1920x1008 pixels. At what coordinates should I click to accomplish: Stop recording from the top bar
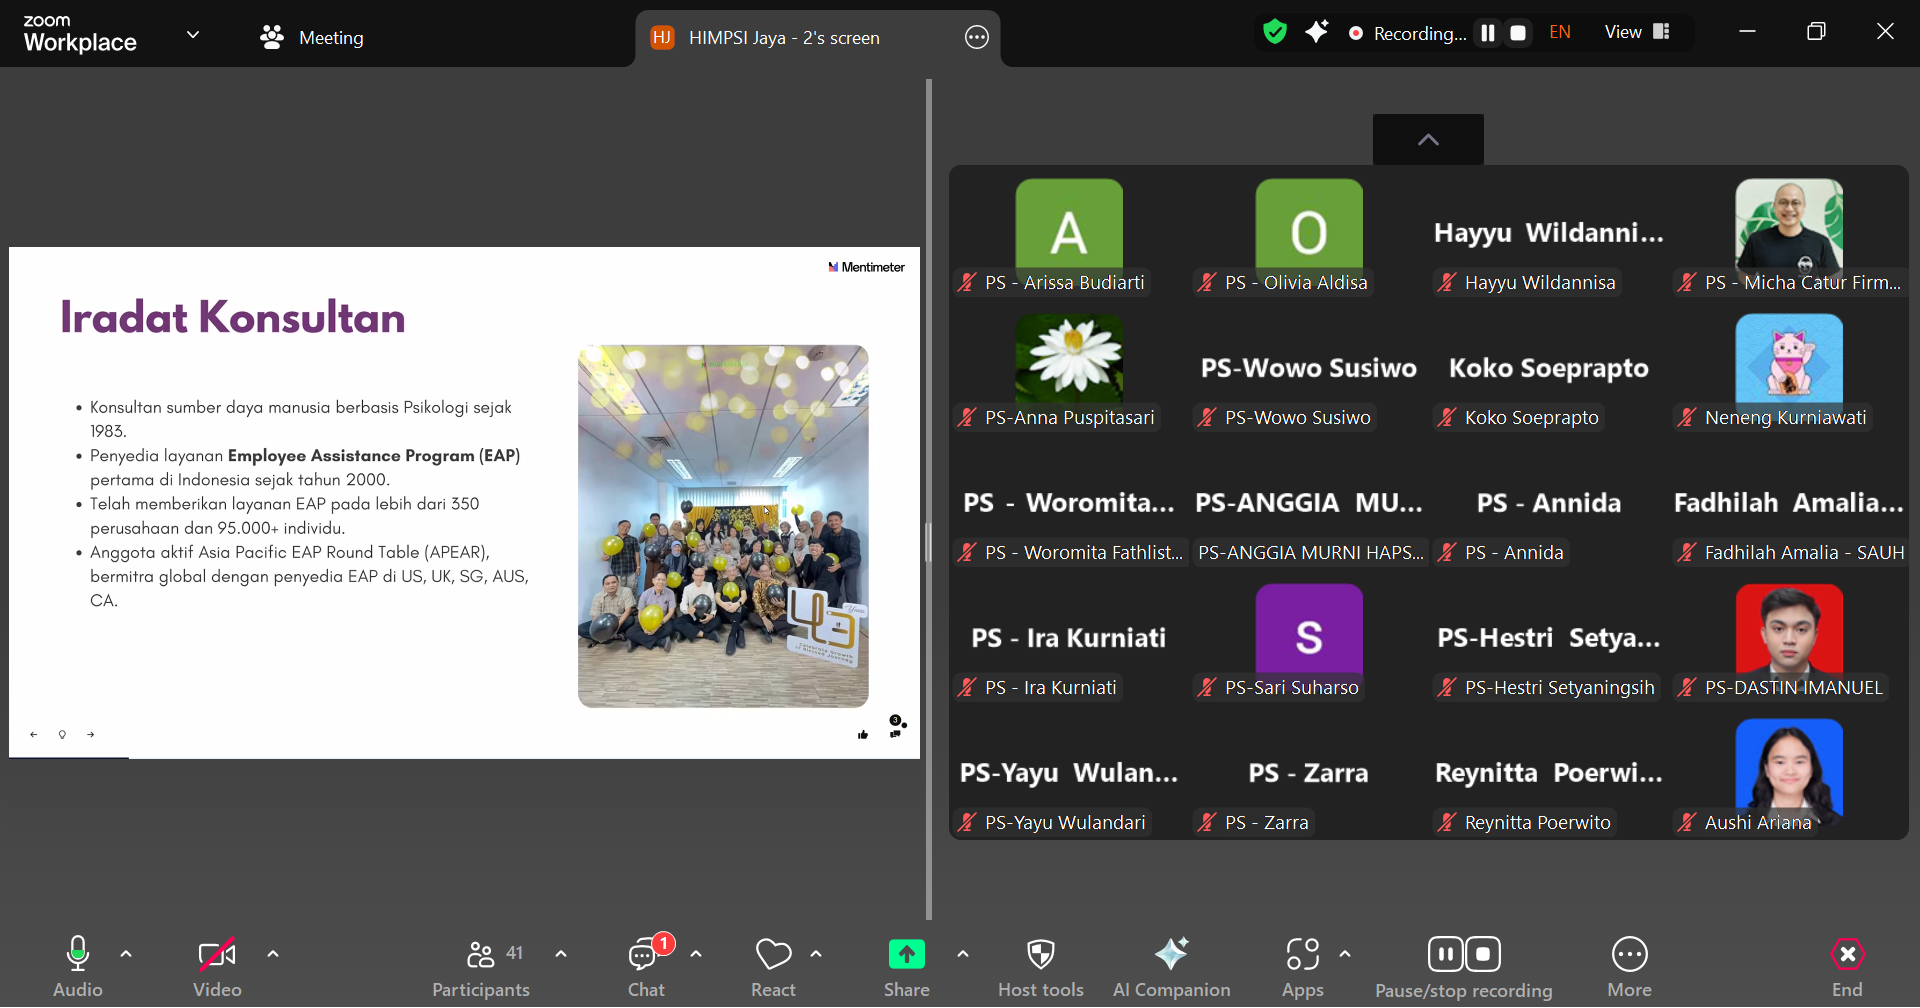[x=1518, y=33]
